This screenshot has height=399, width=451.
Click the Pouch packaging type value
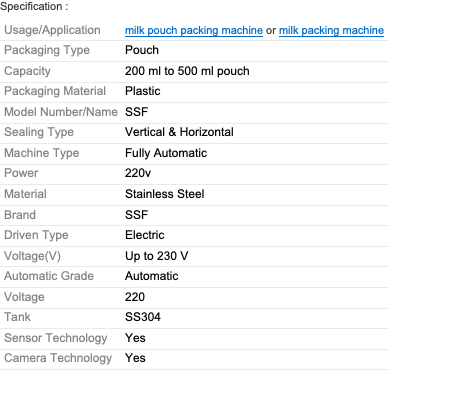tap(142, 50)
